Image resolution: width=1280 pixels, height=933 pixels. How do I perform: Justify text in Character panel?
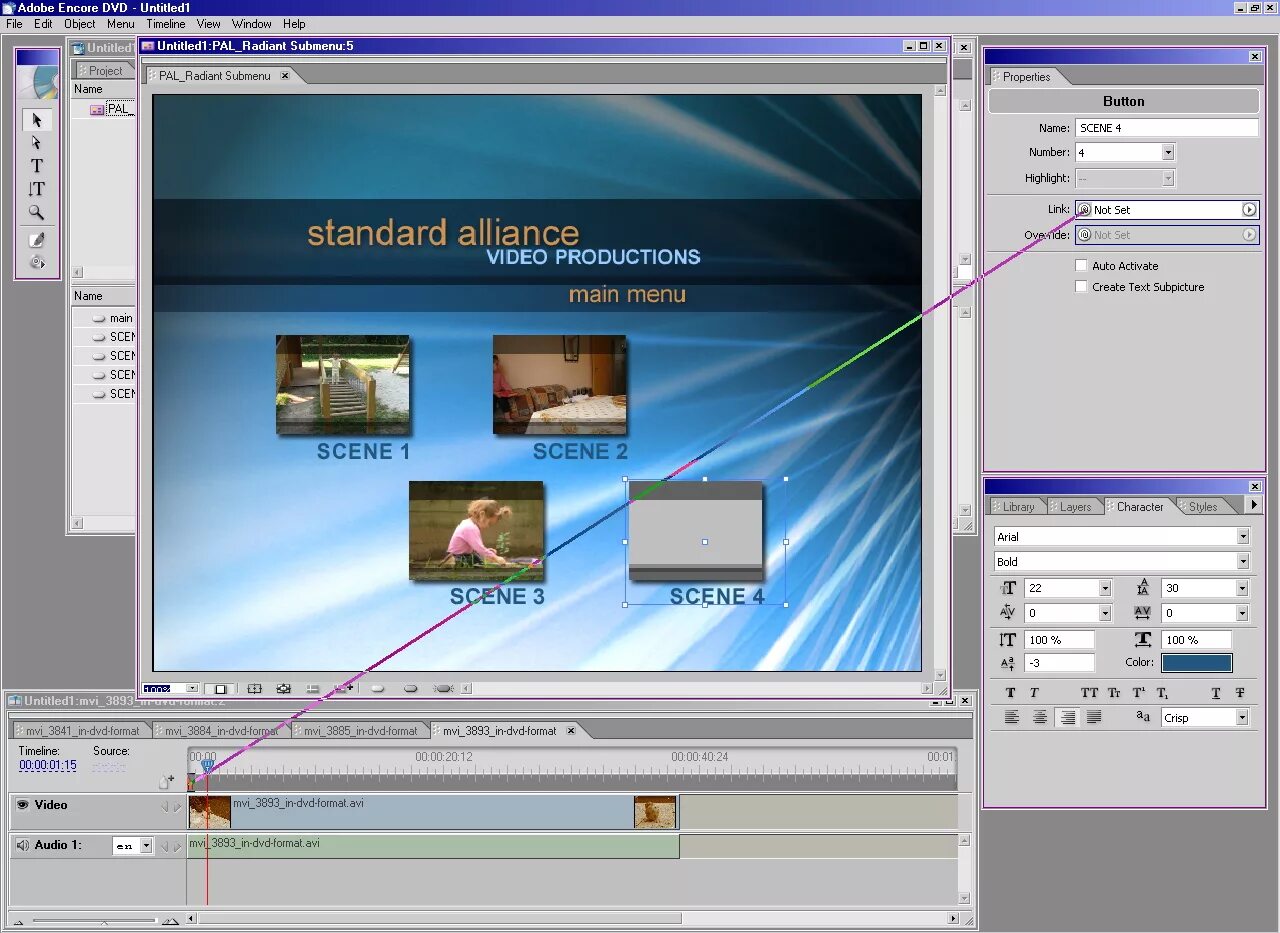pos(1095,717)
